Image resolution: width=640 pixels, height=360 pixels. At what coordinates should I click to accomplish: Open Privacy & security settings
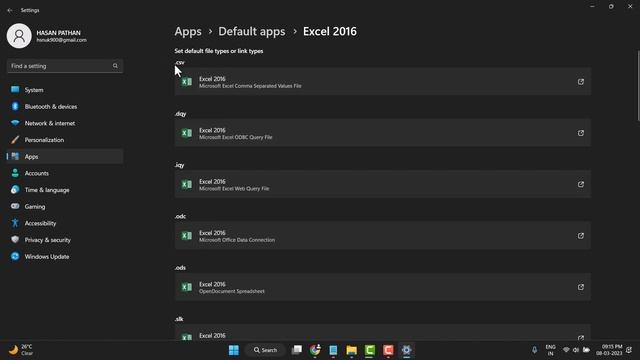tap(65, 240)
